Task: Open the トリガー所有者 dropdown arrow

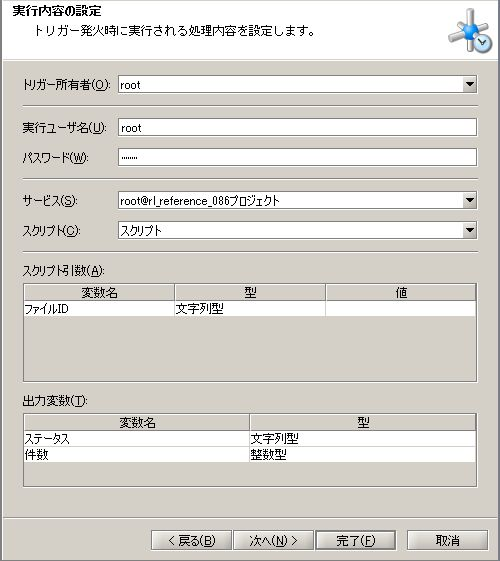Action: tap(470, 84)
